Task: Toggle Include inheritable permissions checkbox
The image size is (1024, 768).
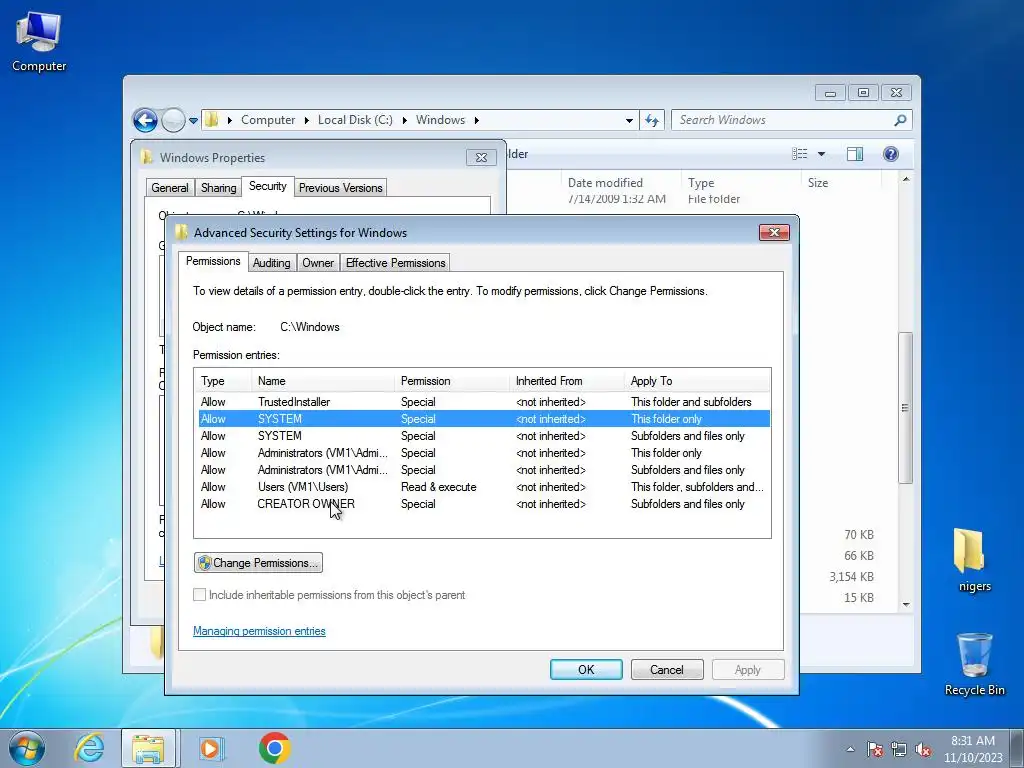Action: click(x=200, y=595)
